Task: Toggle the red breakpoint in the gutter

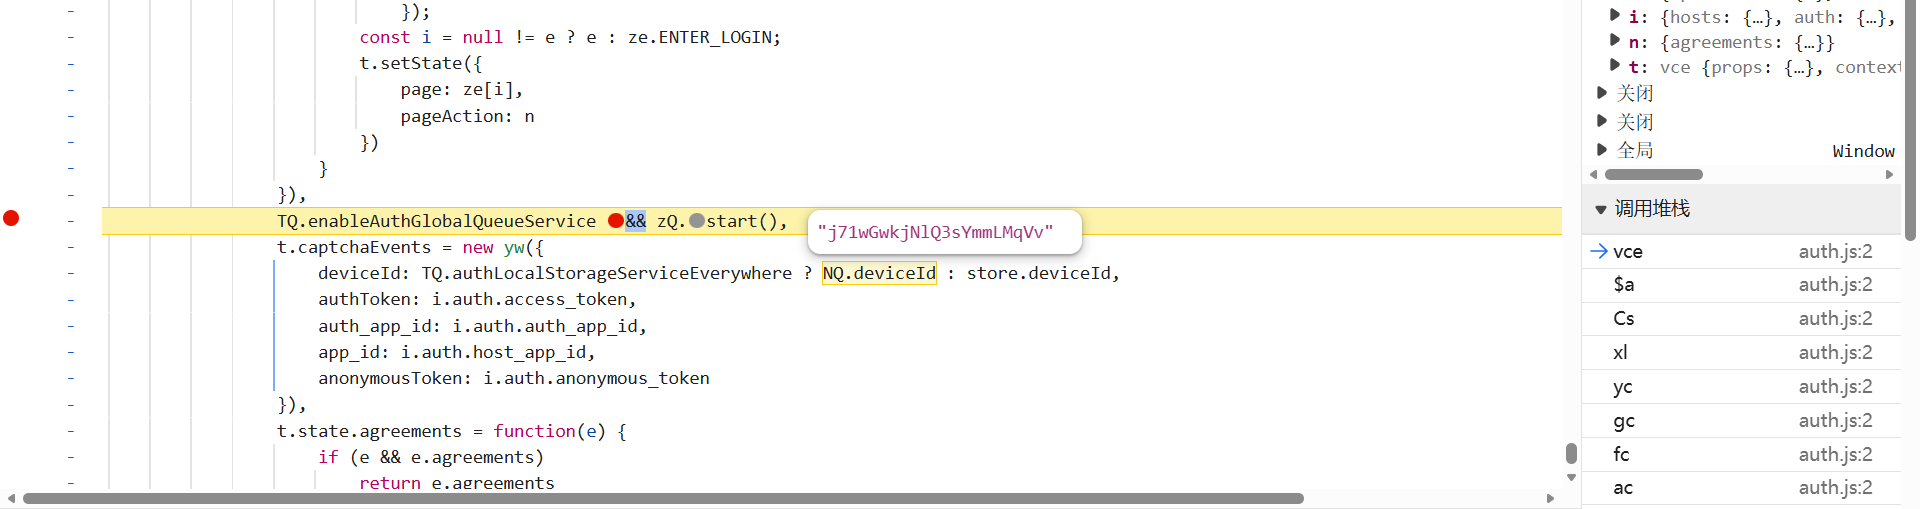Action: coord(11,218)
